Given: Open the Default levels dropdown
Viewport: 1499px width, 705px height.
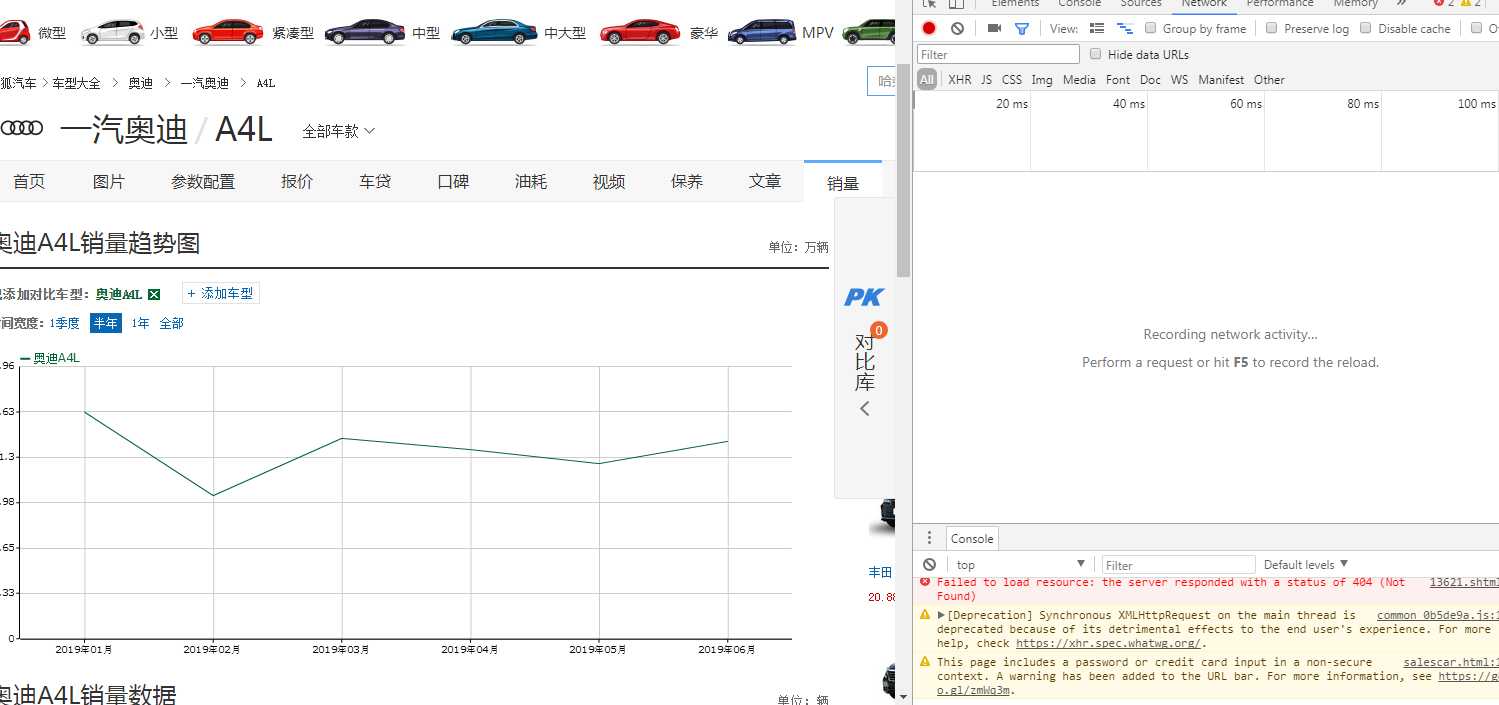Looking at the screenshot, I should tap(1306, 565).
